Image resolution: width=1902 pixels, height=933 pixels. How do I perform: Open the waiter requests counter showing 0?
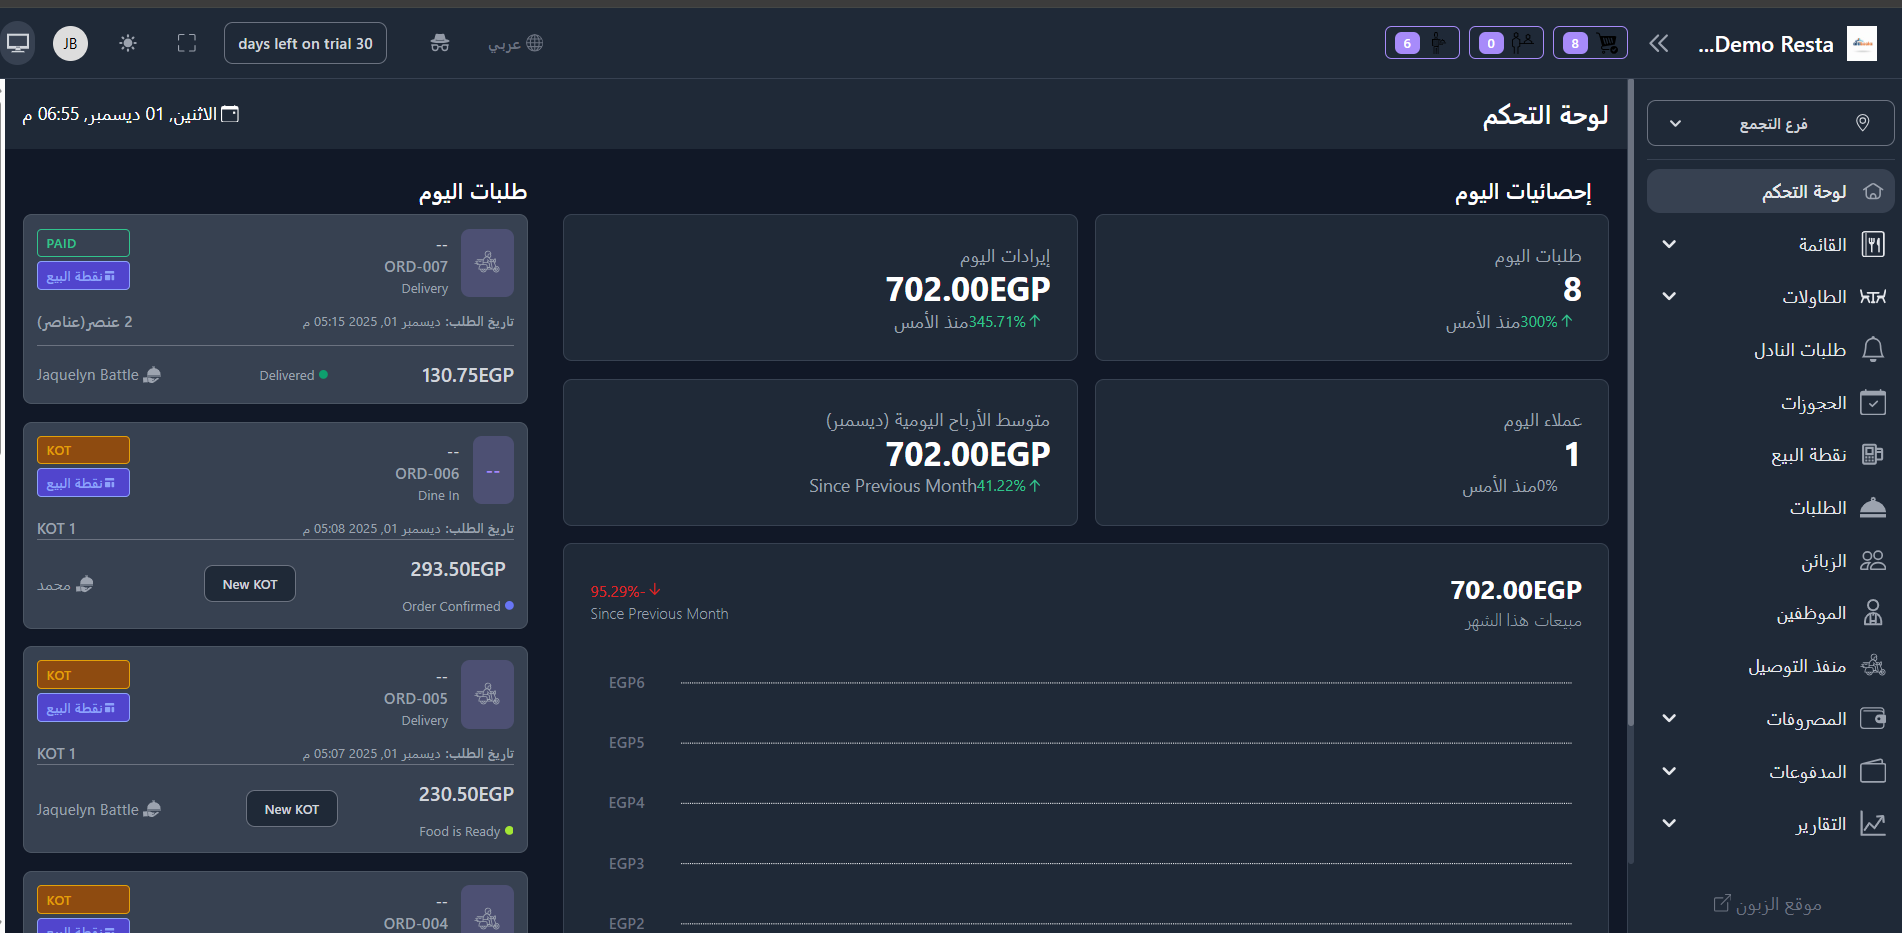point(1506,43)
